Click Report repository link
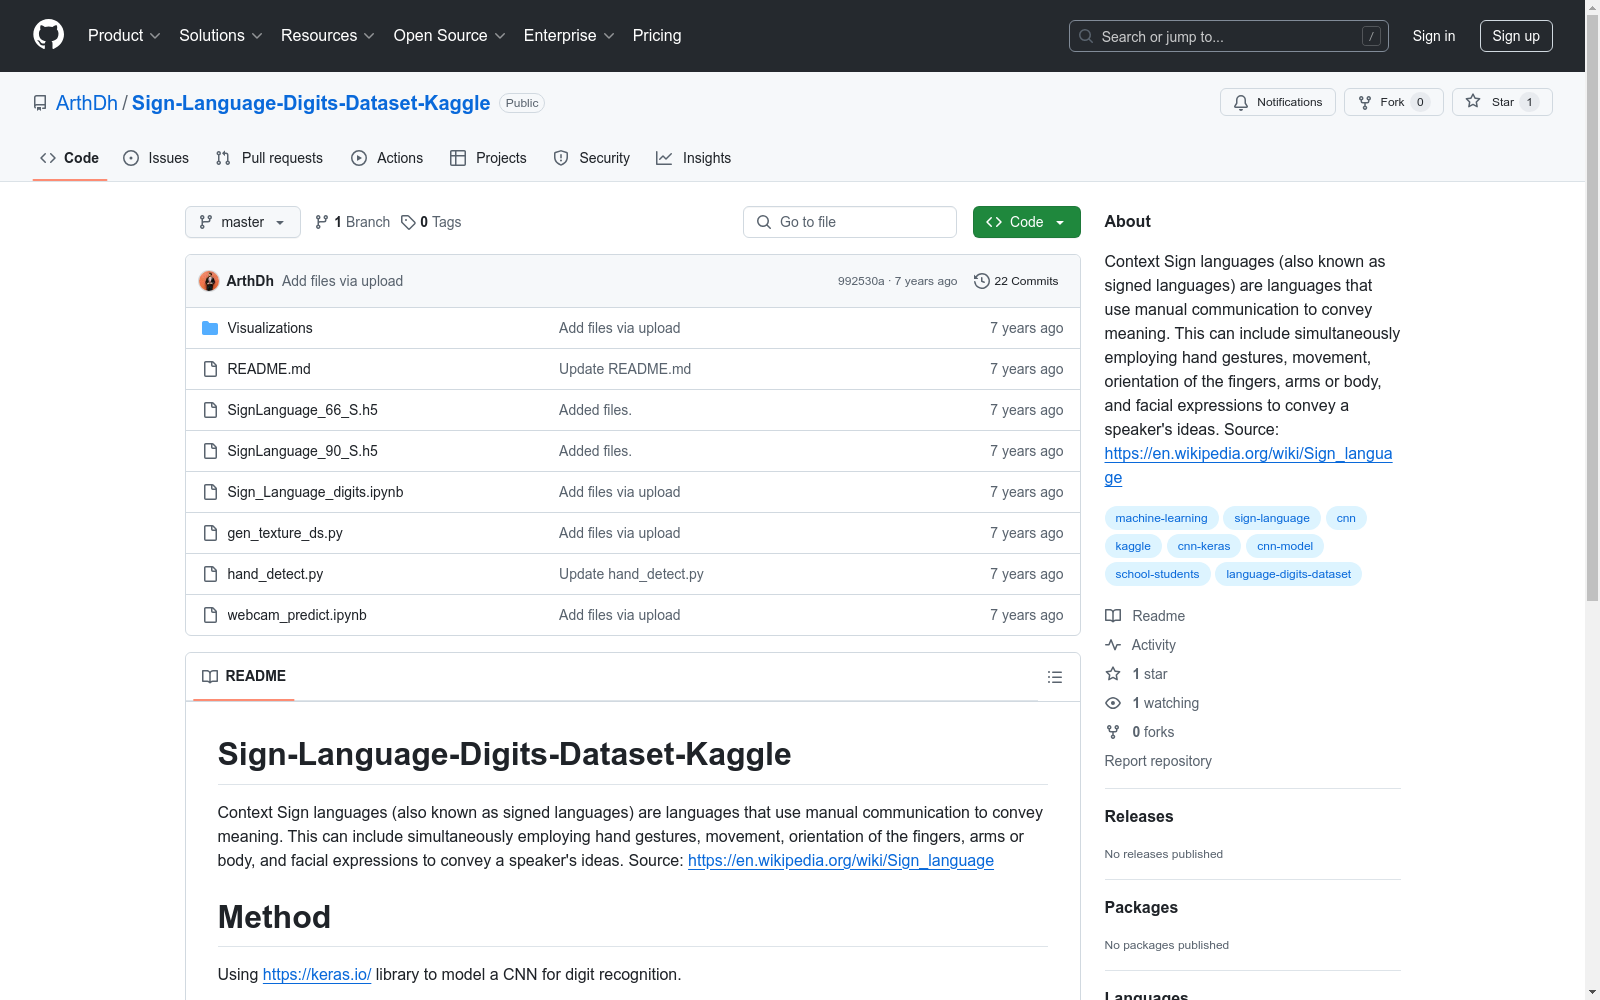 coord(1158,761)
